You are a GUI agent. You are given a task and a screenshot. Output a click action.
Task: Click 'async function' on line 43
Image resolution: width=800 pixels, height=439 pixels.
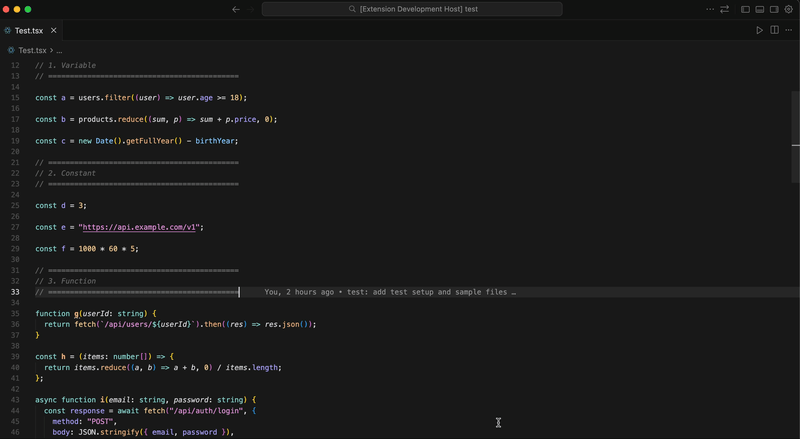tap(65, 400)
